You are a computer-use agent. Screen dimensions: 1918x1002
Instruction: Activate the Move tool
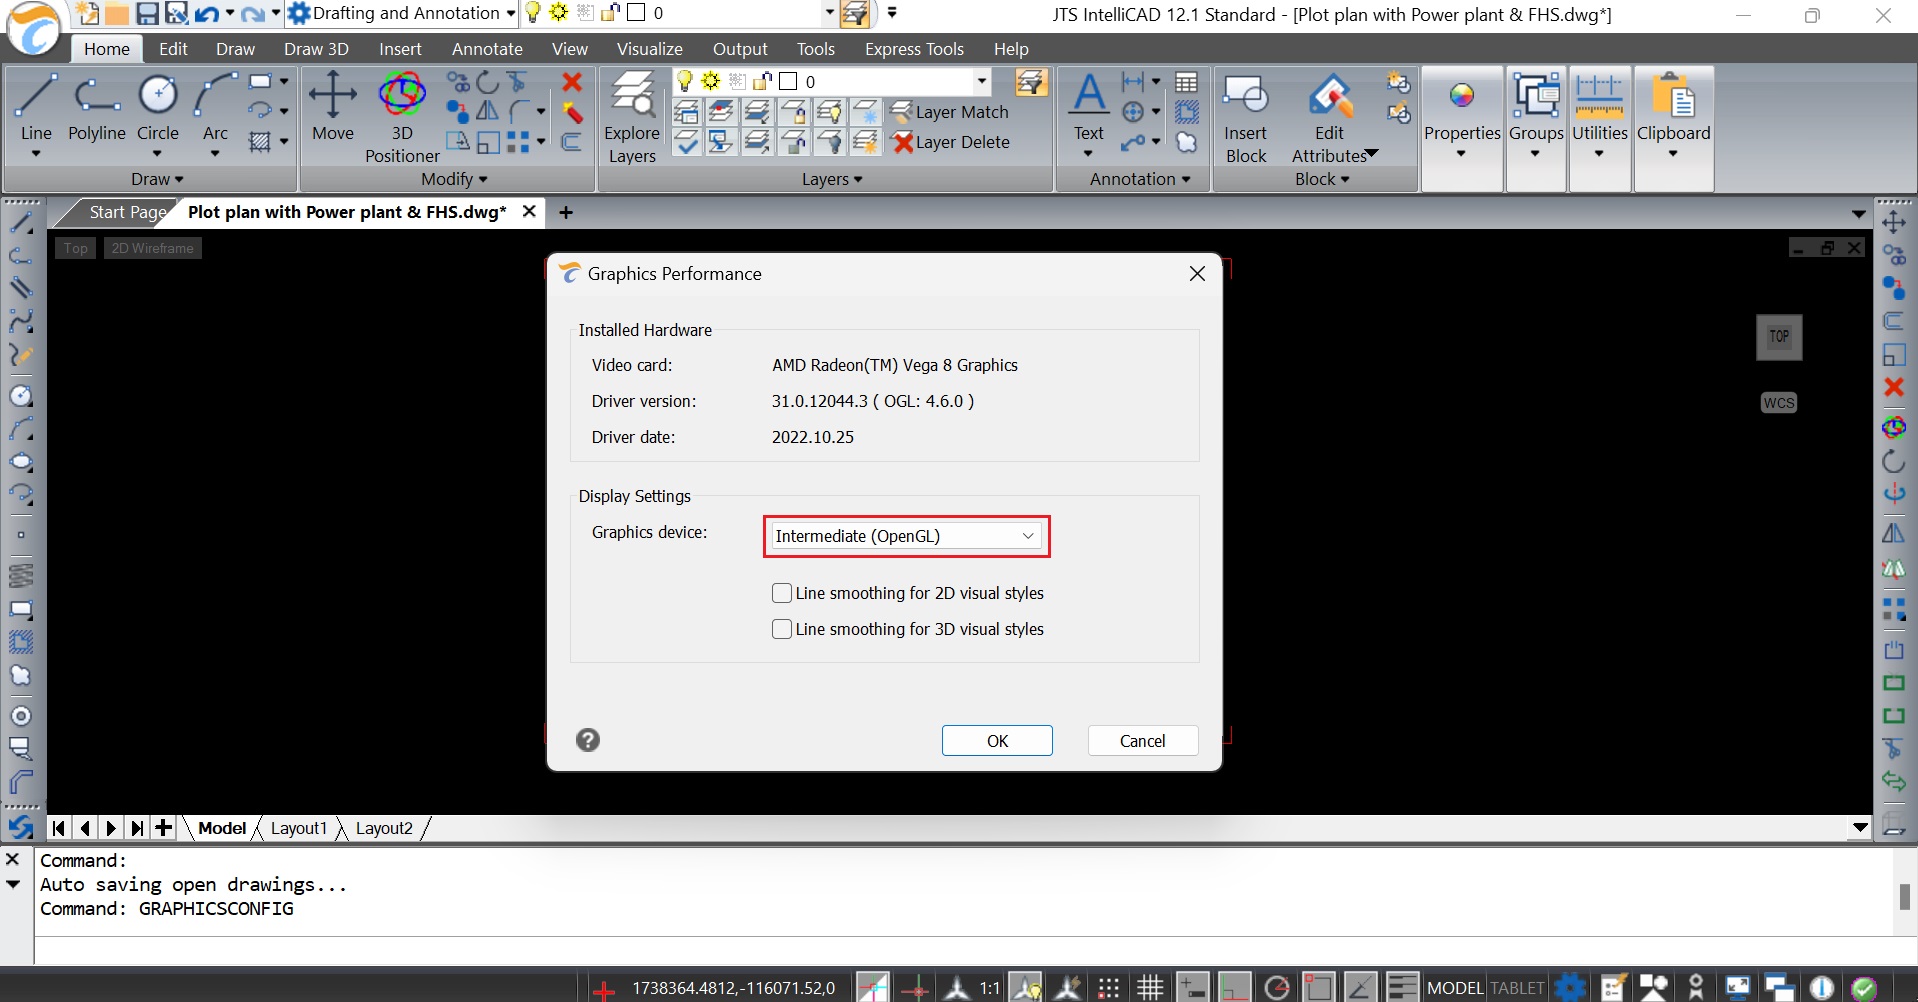pyautogui.click(x=333, y=108)
